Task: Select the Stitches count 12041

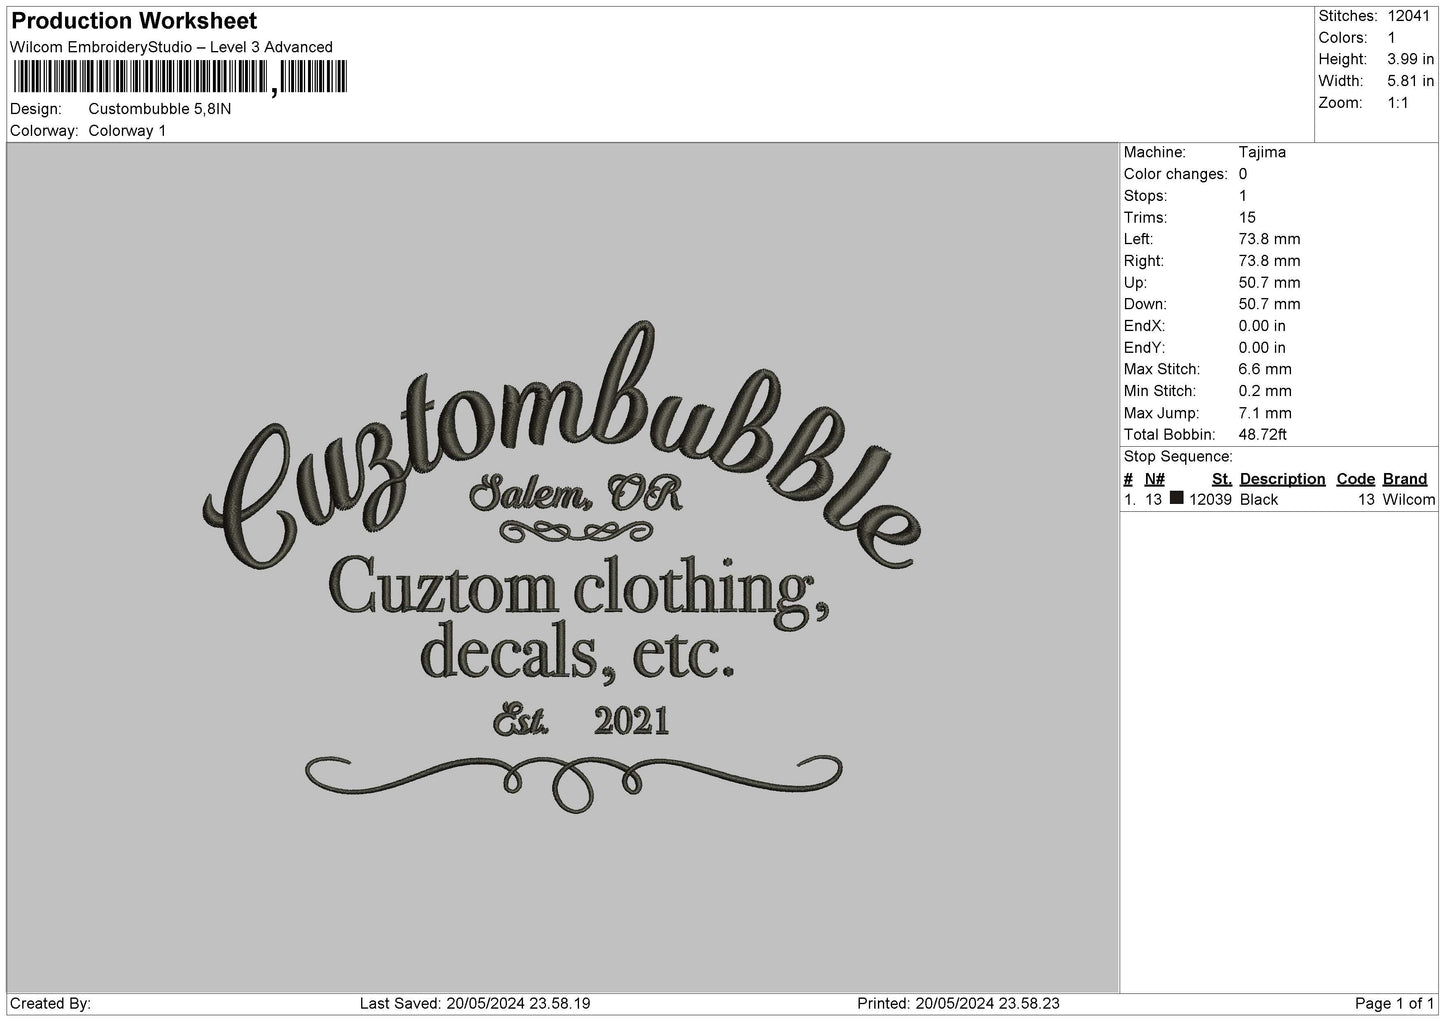Action: 1410,16
